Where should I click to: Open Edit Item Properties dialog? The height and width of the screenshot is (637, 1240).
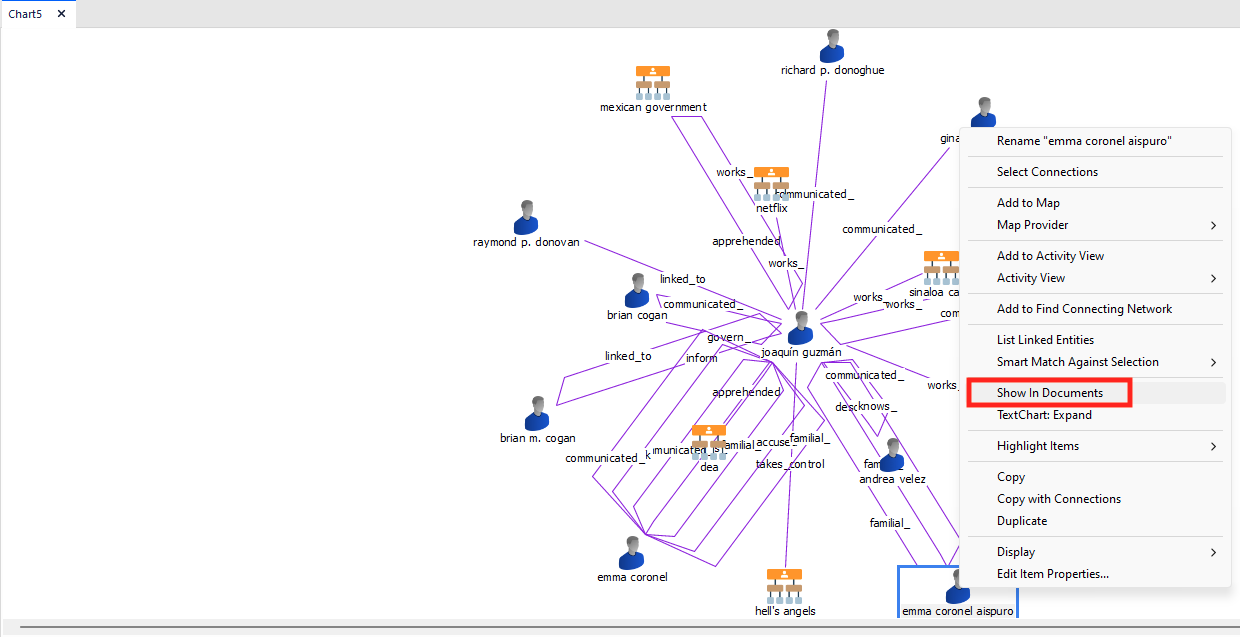tap(1052, 574)
